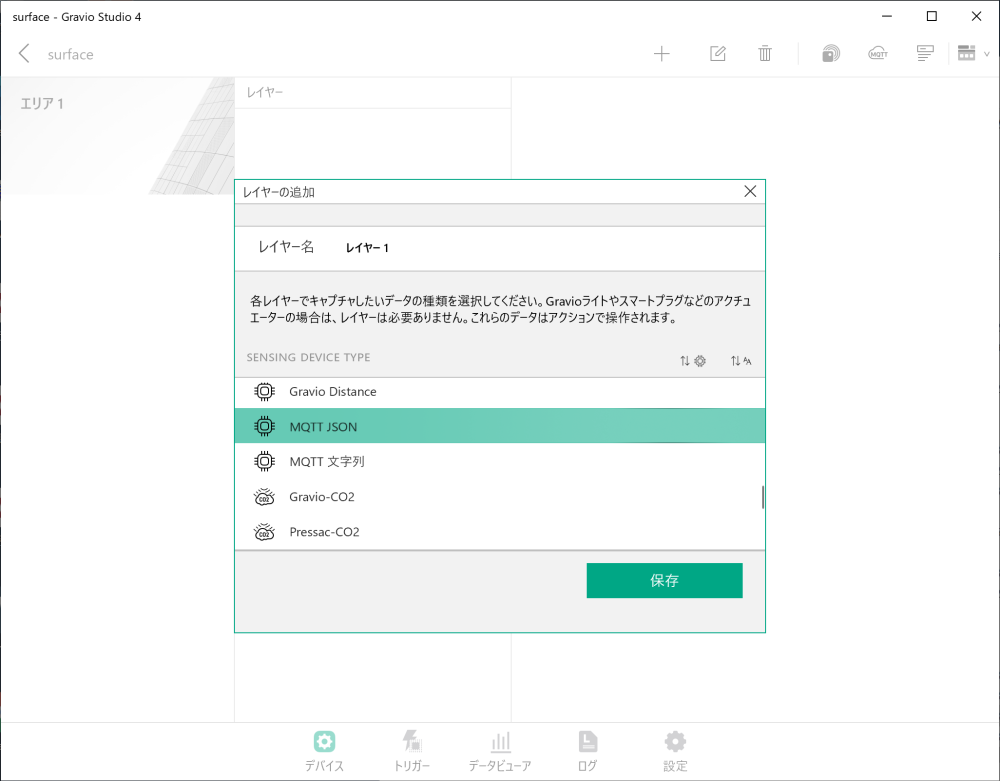Viewport: 1000px width, 781px height.
Task: Expand the layout view dropdown chevron
Action: coord(988,53)
